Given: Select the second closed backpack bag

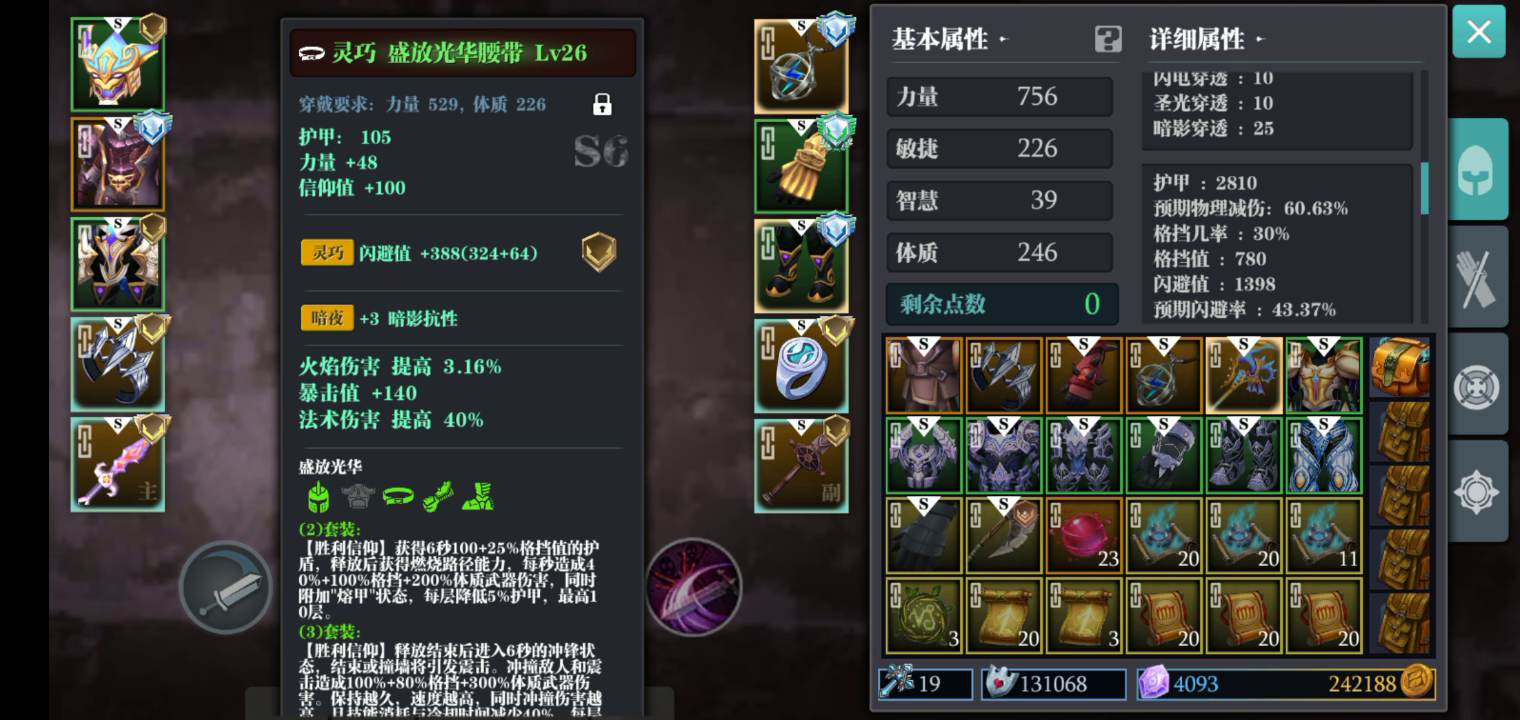Looking at the screenshot, I should [1400, 496].
